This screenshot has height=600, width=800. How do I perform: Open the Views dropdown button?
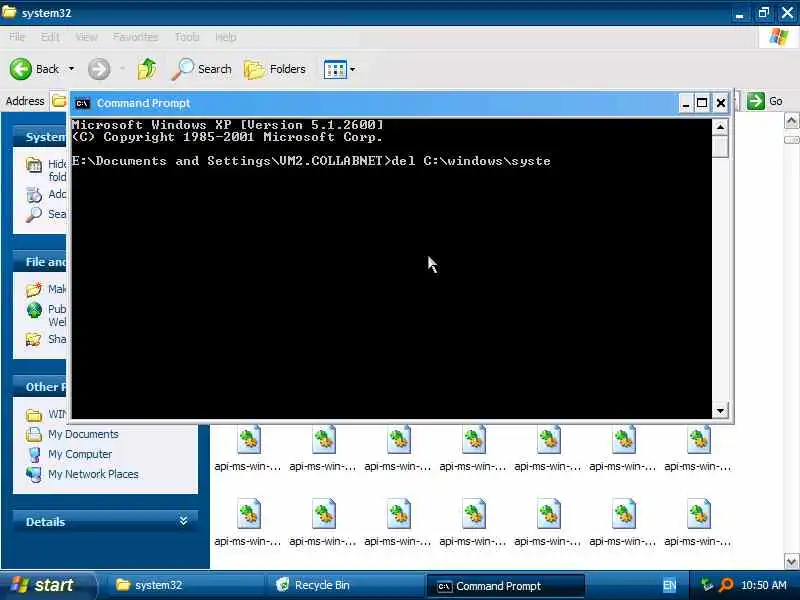point(339,69)
